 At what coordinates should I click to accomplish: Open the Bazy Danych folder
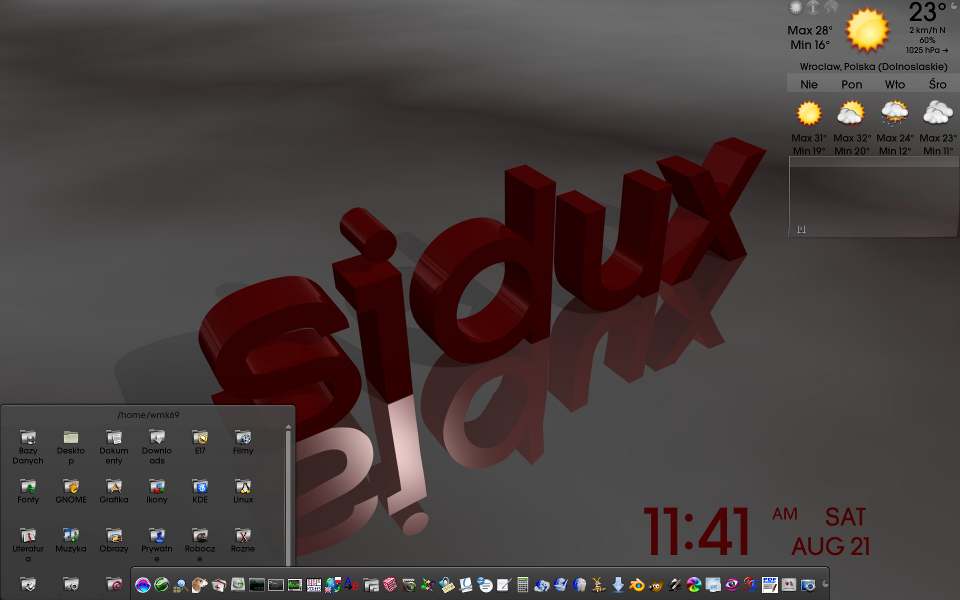(x=28, y=448)
